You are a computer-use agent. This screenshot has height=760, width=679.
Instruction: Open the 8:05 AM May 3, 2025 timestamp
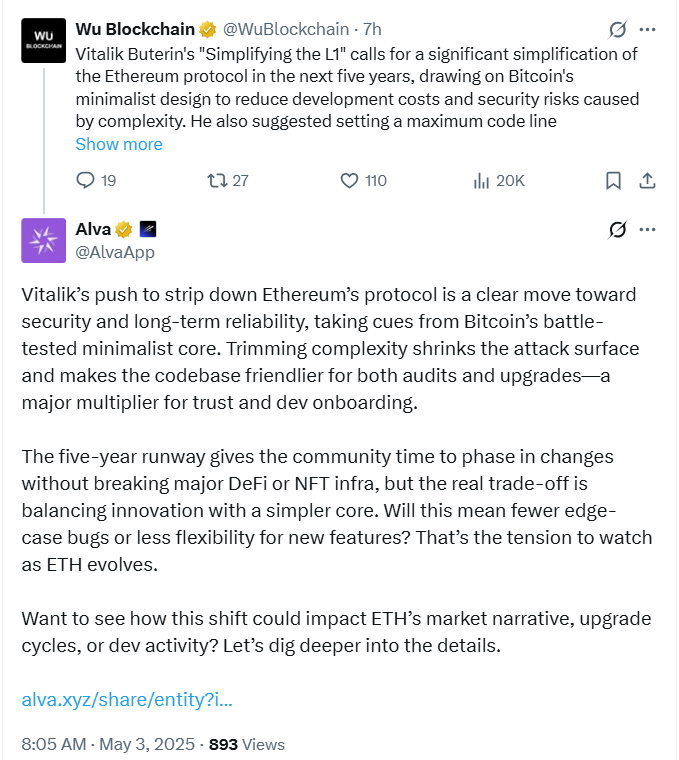click(x=108, y=744)
